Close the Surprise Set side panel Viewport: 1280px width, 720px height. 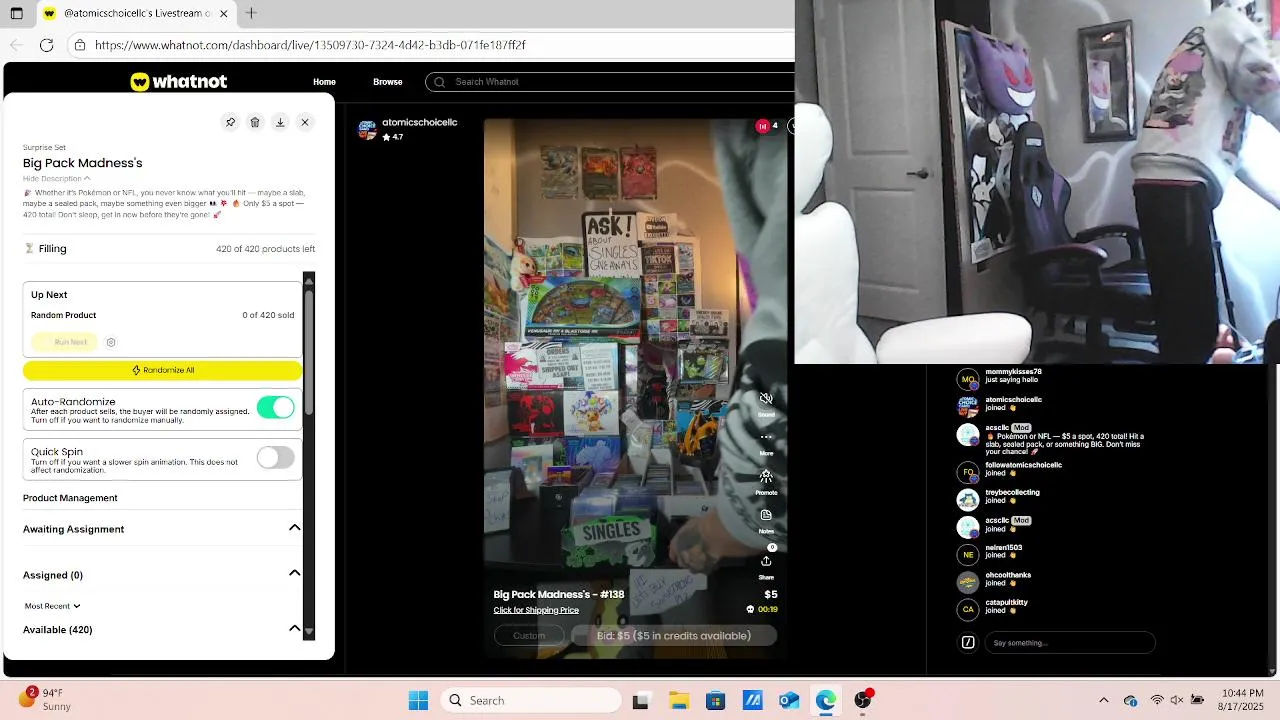305,122
